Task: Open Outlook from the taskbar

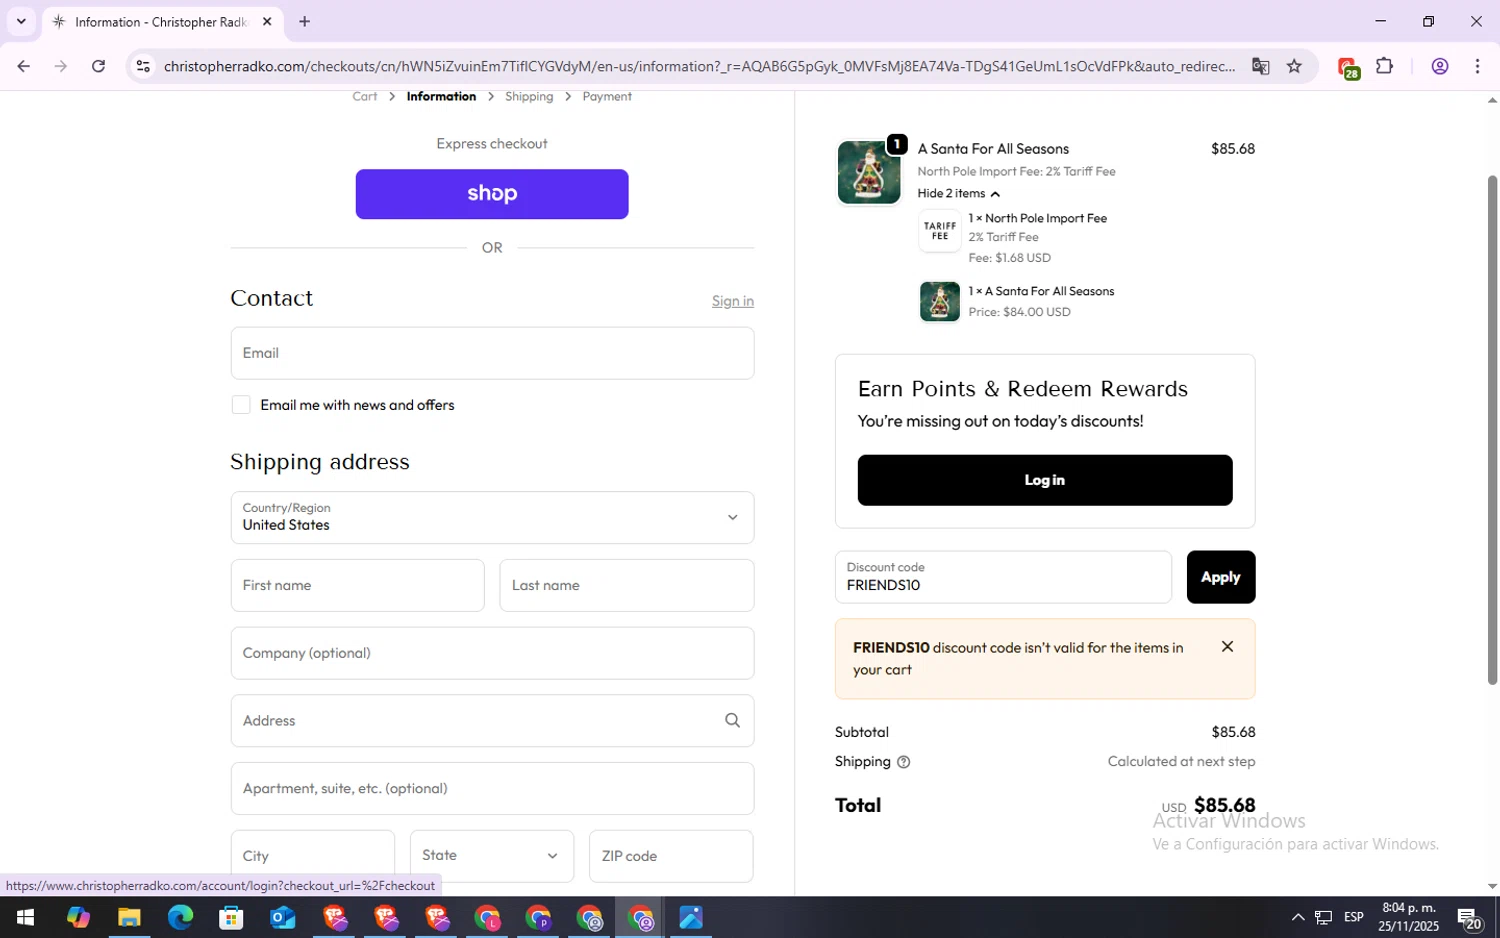Action: [x=282, y=917]
